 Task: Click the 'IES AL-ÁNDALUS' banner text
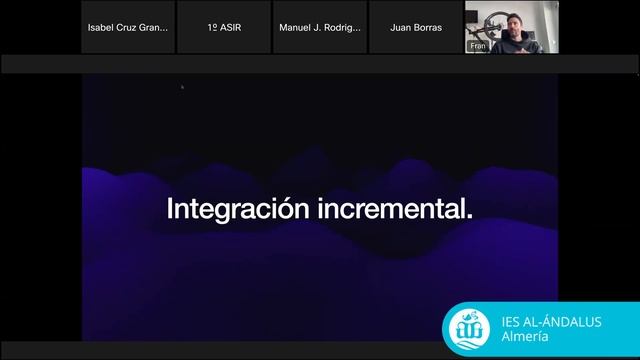[x=551, y=322]
